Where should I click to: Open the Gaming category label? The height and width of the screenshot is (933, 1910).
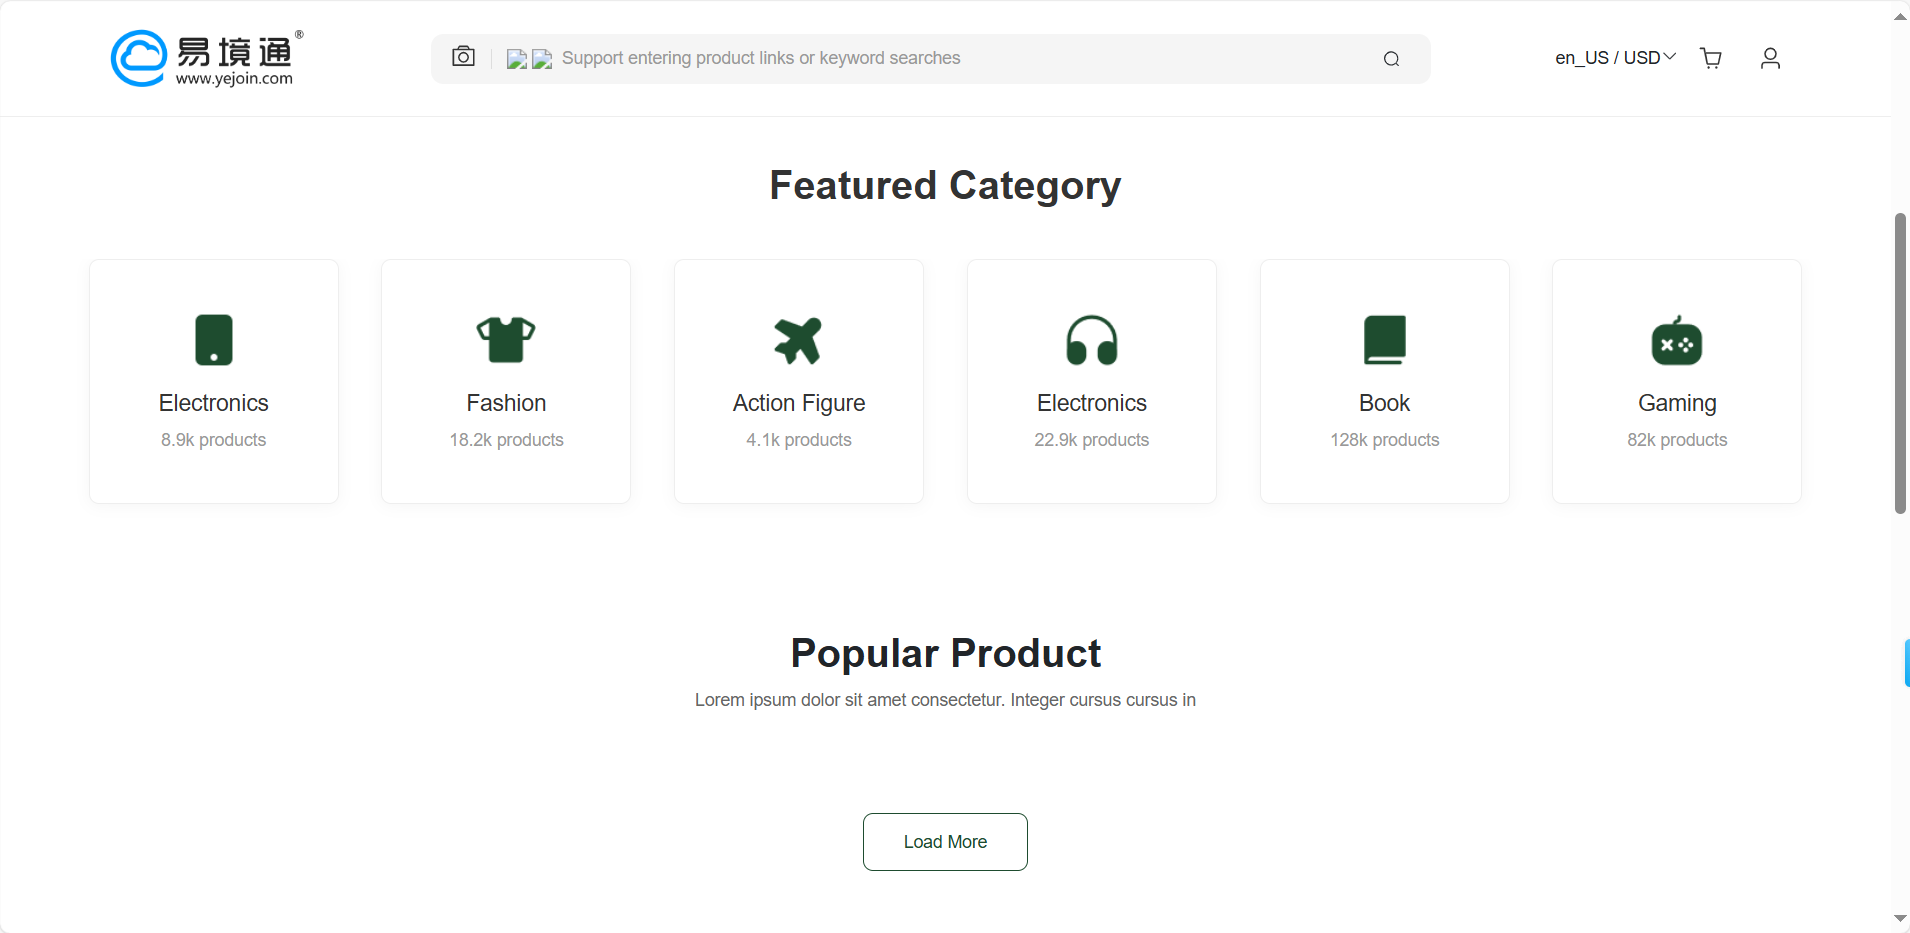1677,403
